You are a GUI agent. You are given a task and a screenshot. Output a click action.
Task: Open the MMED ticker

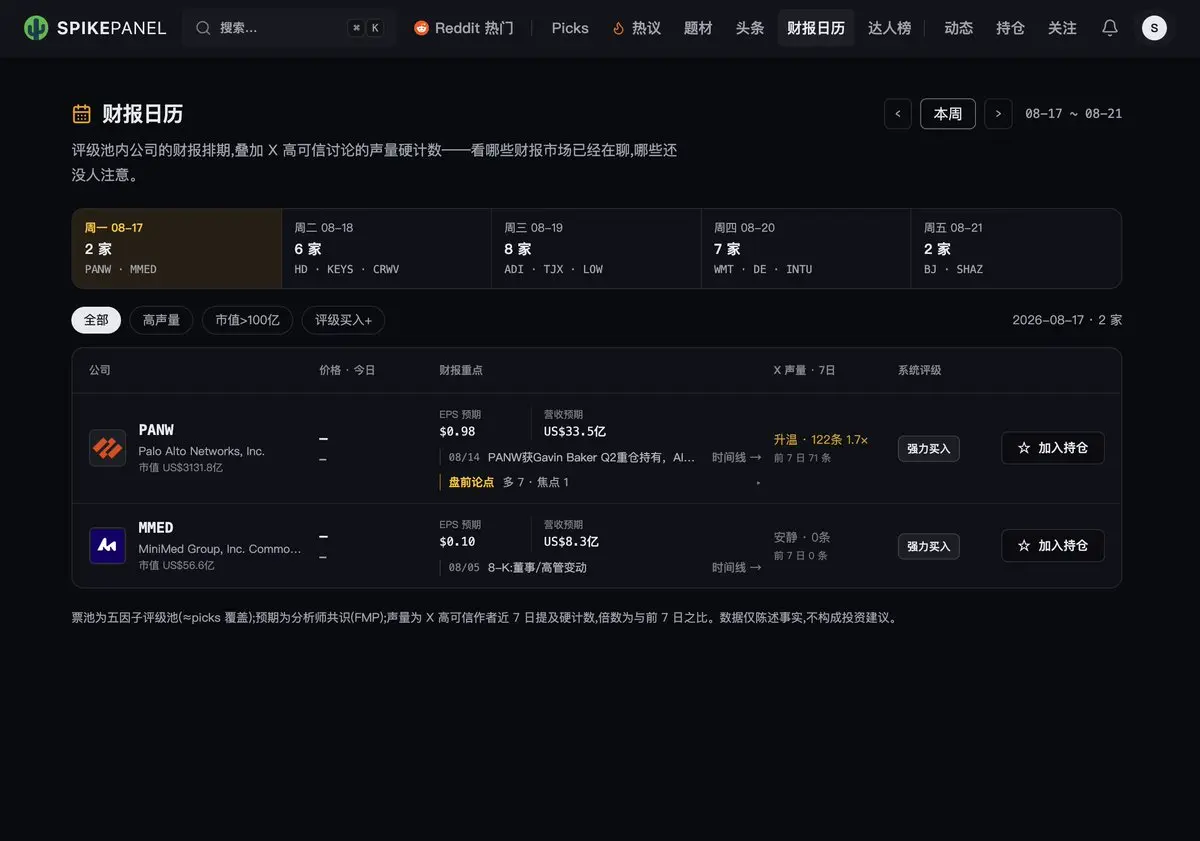coord(156,528)
